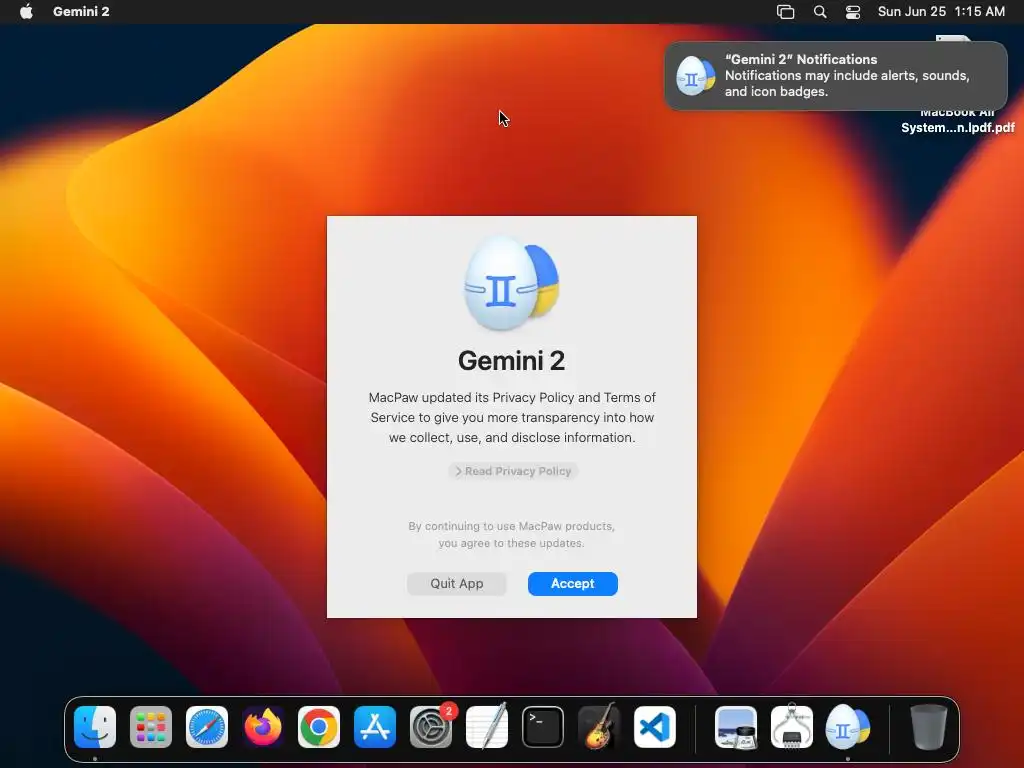Click the Gemini 2 egg logo in the dialog

point(511,283)
